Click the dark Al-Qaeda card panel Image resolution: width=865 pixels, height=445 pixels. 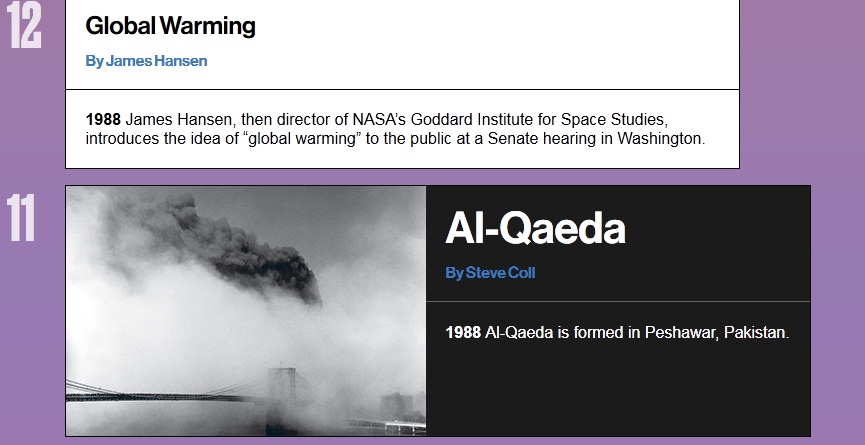coord(620,390)
